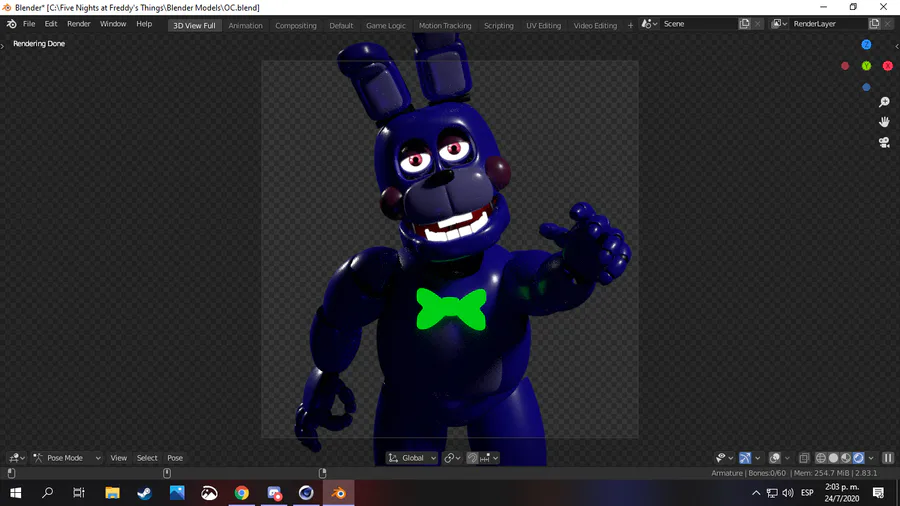Viewport: 900px width, 506px height.
Task: Open the view layer browse dropdown
Action: [x=779, y=24]
